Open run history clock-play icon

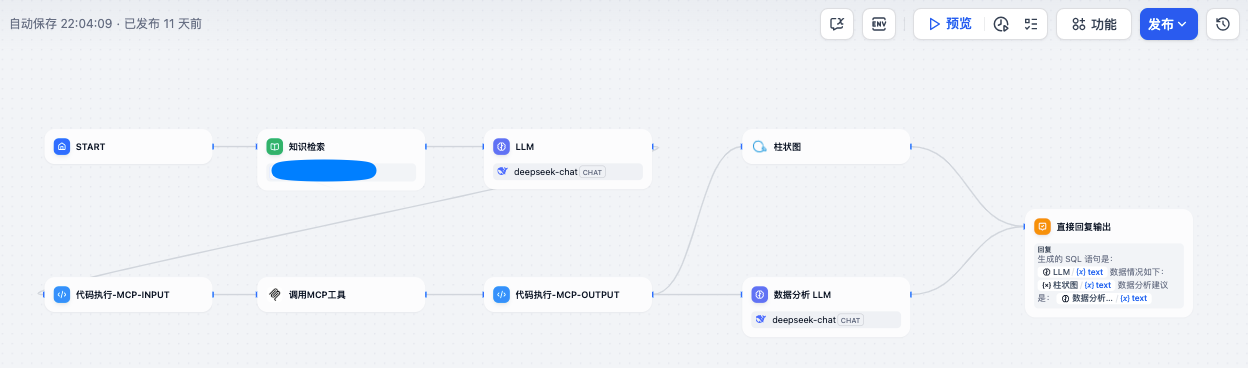pos(1001,24)
